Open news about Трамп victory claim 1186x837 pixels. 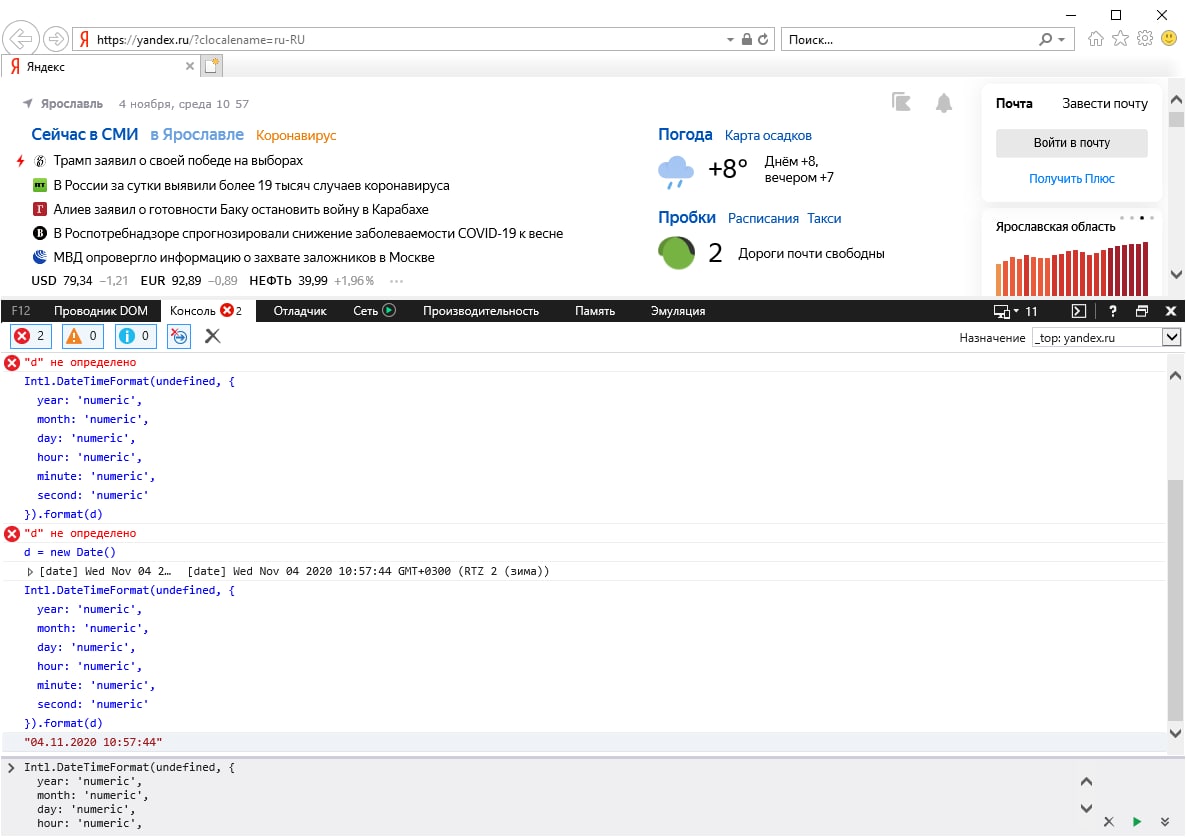tap(178, 160)
